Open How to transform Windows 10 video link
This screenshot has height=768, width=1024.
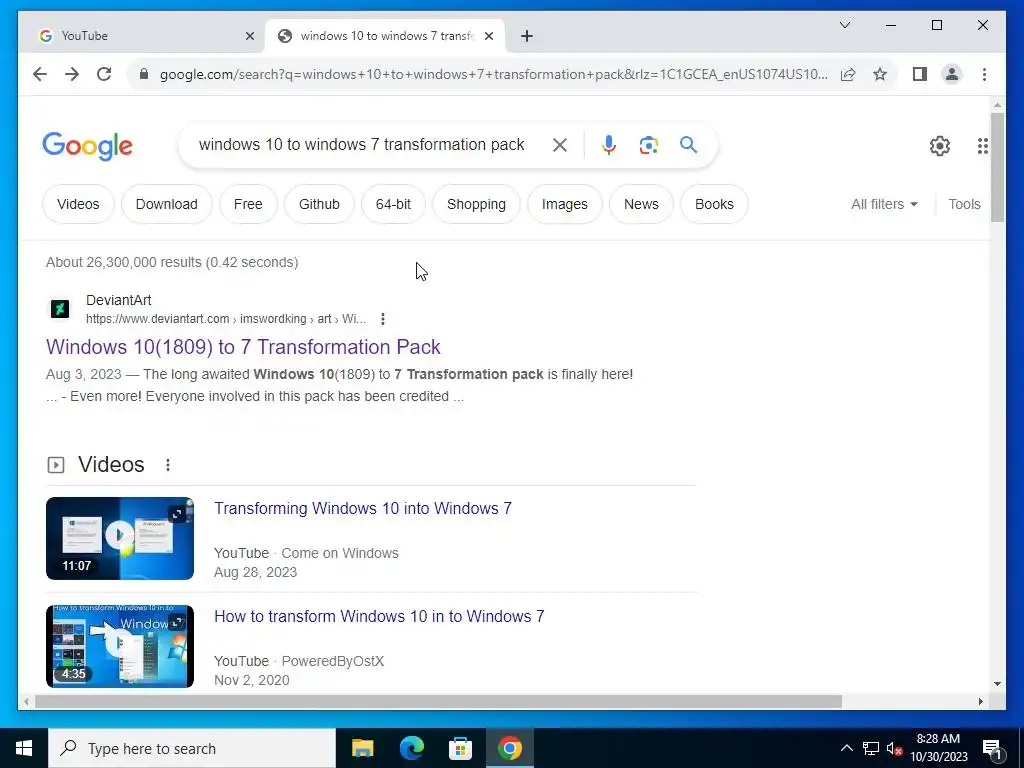point(379,616)
